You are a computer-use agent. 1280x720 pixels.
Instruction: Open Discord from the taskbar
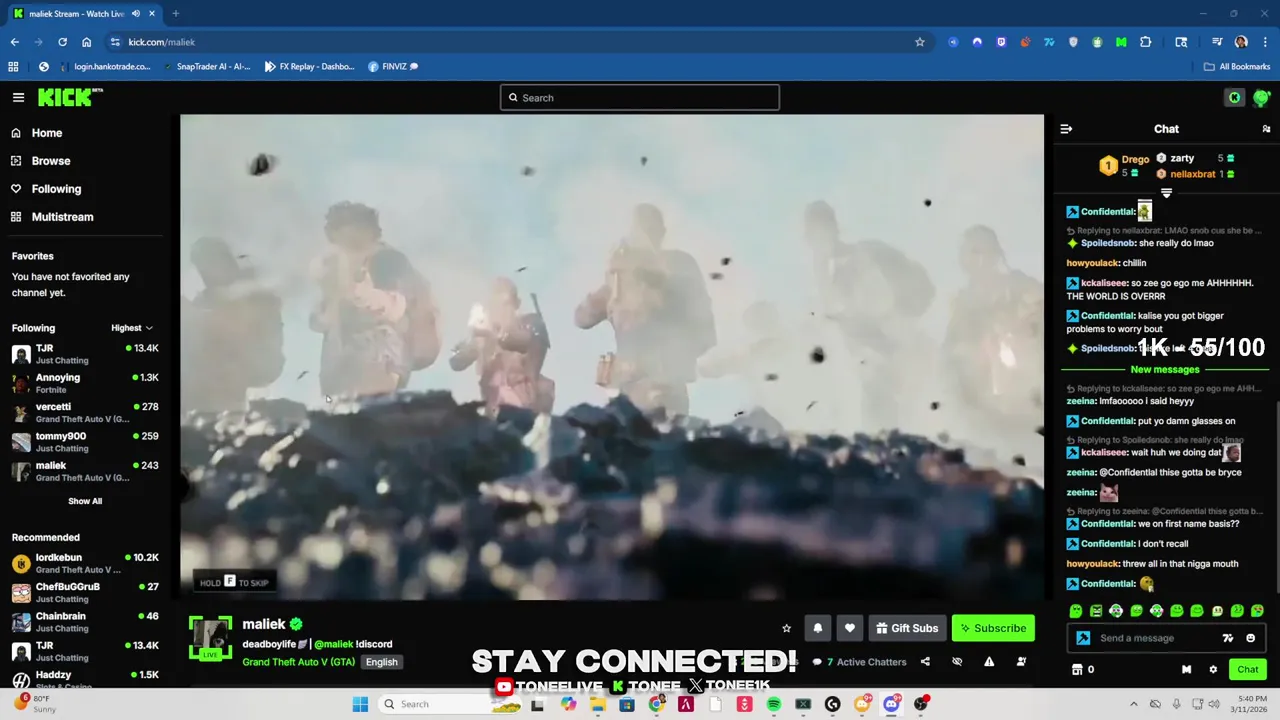coord(891,704)
